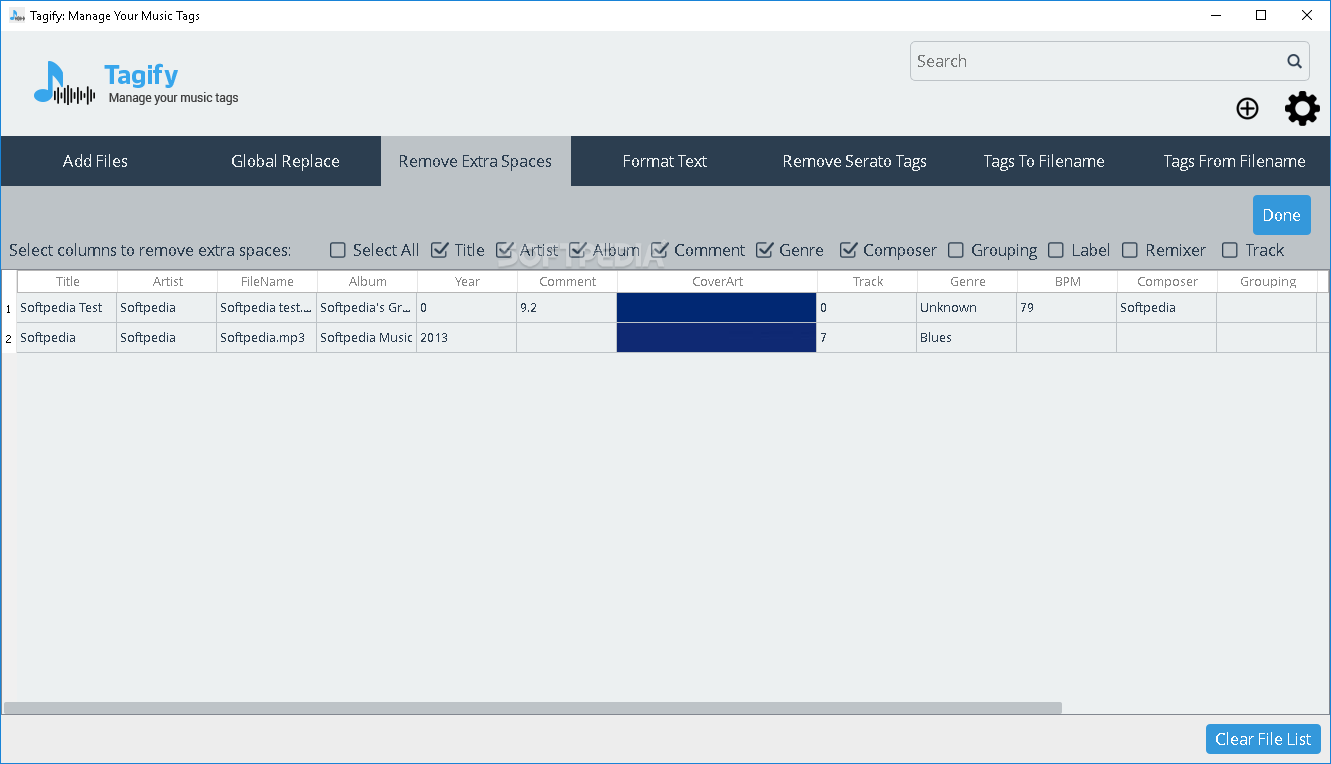Select the 'Blues' genre cell

(x=967, y=337)
